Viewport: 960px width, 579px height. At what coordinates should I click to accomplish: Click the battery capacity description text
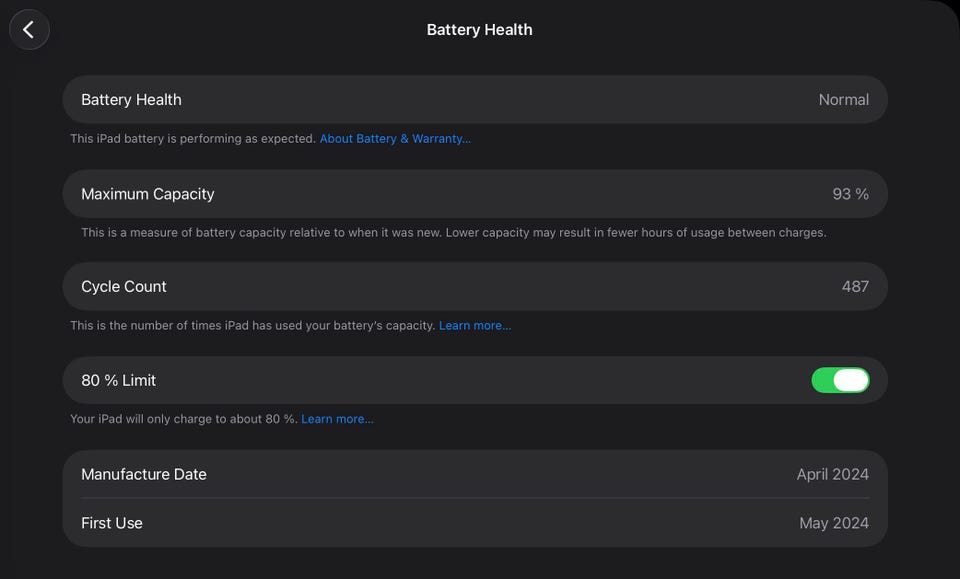[x=453, y=233]
